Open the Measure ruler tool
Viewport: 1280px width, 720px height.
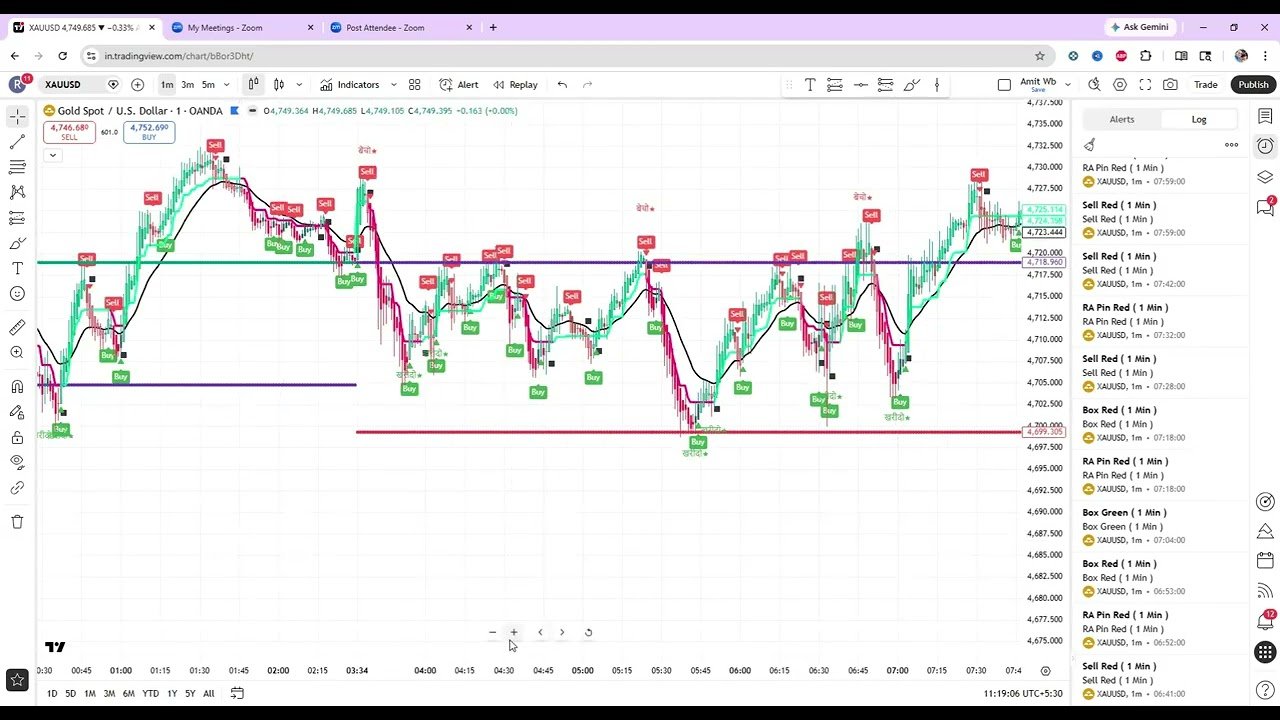tap(17, 327)
